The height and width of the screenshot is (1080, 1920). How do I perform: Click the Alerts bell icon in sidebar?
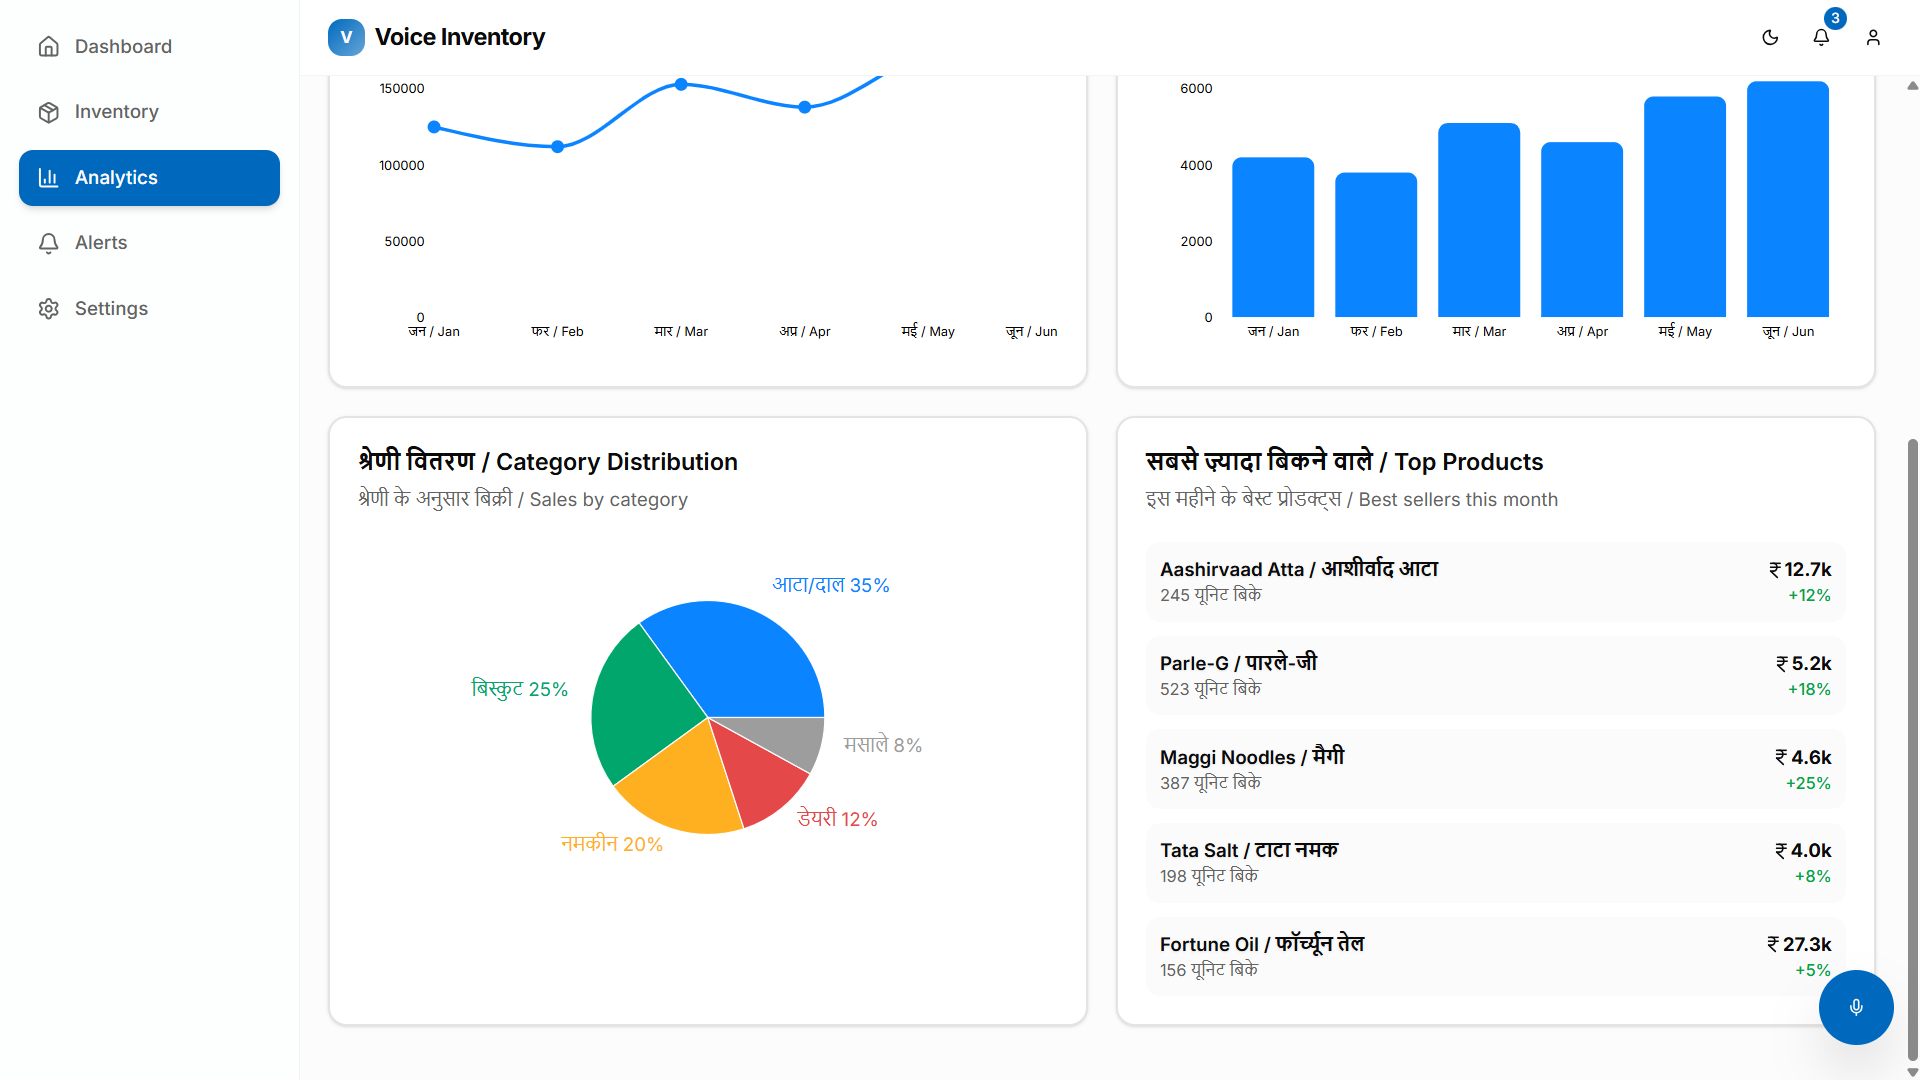coord(48,243)
